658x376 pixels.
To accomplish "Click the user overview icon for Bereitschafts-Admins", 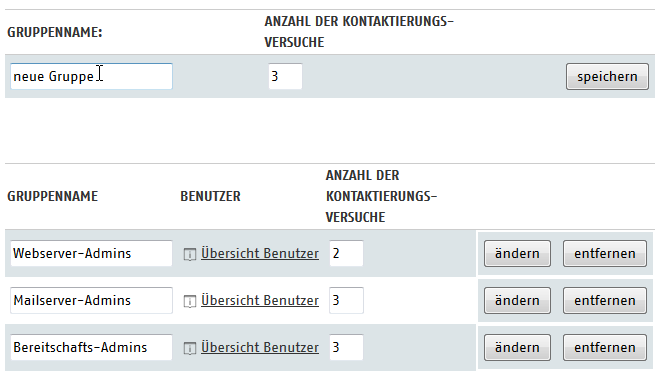I will click(x=190, y=348).
